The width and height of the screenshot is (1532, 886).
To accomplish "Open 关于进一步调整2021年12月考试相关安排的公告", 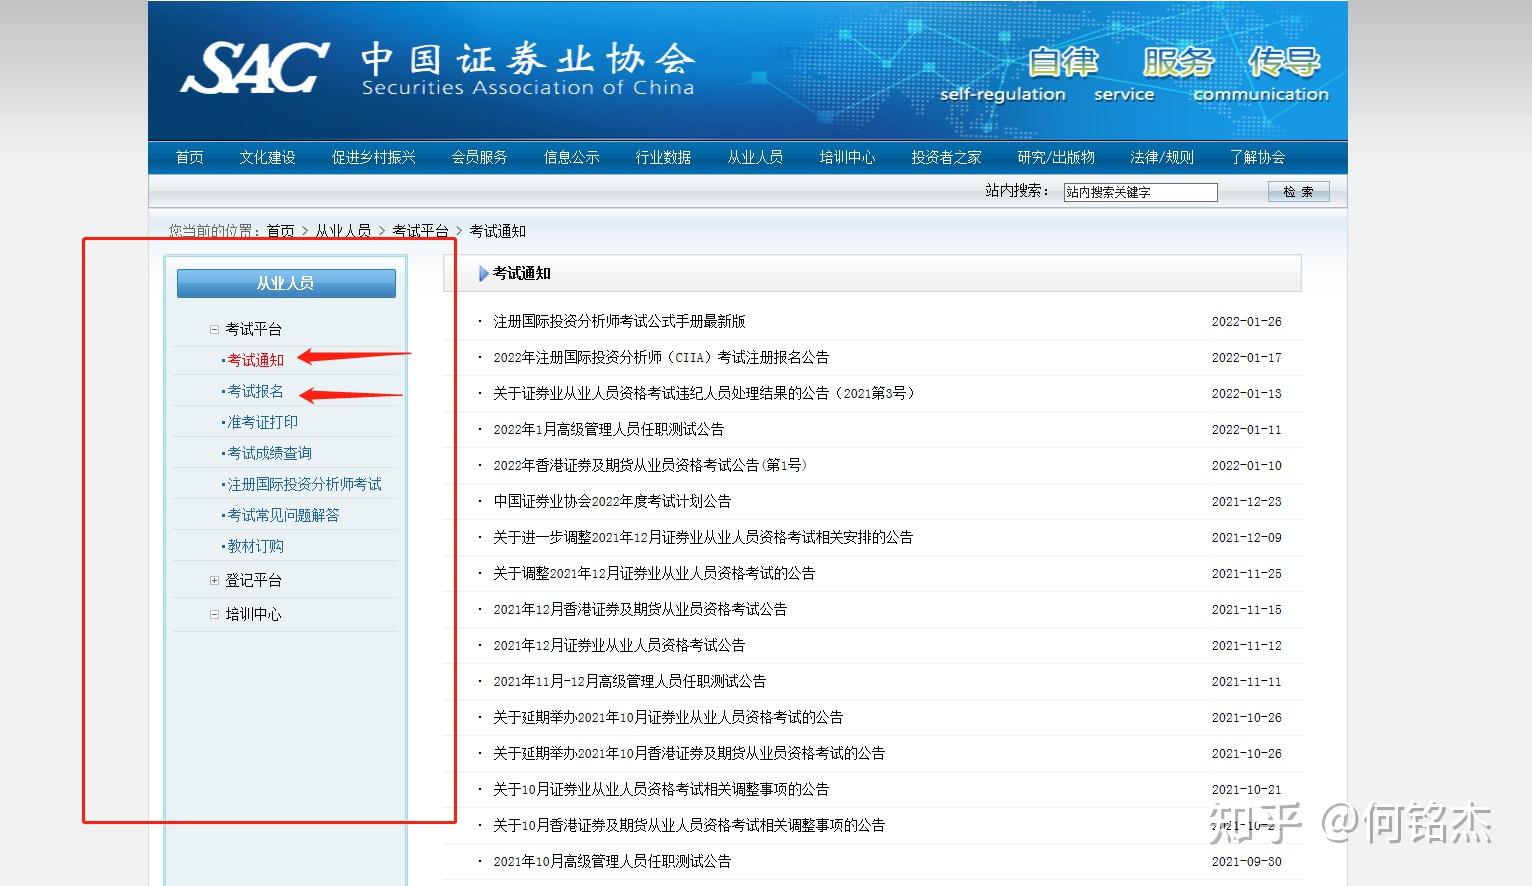I will tap(703, 537).
